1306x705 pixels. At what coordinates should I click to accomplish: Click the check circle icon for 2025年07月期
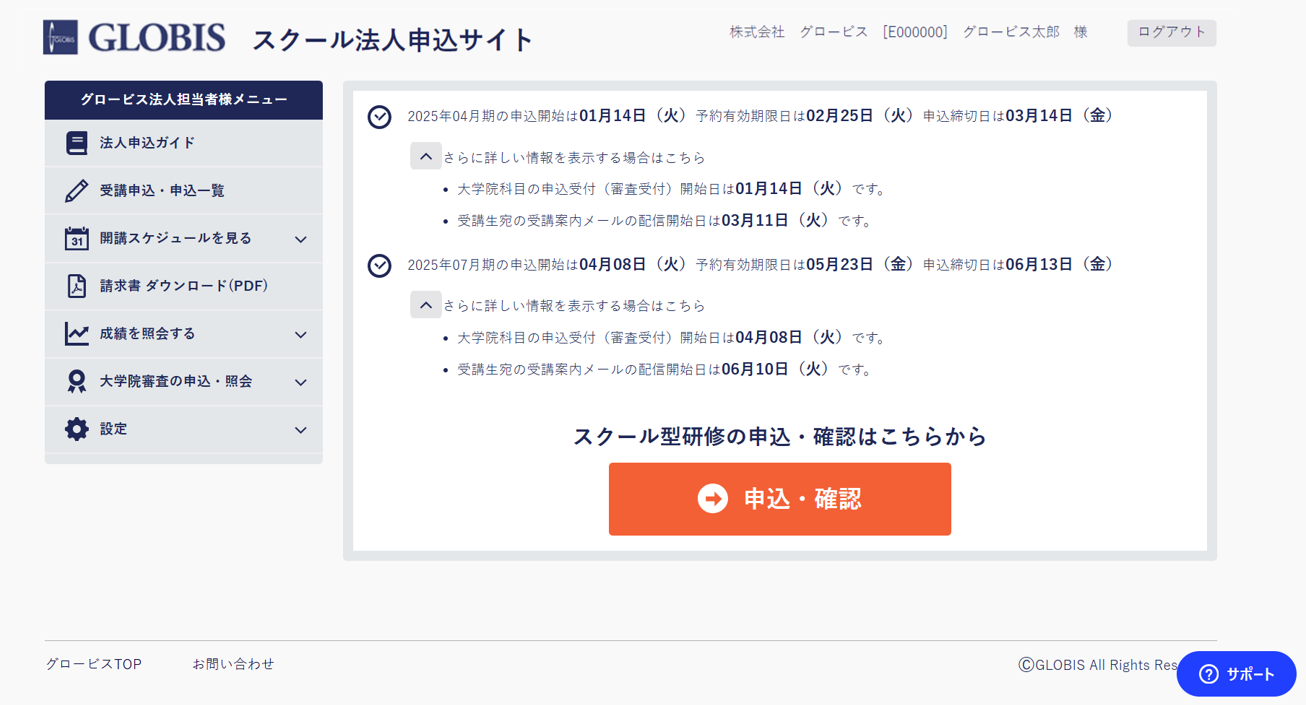coord(379,265)
